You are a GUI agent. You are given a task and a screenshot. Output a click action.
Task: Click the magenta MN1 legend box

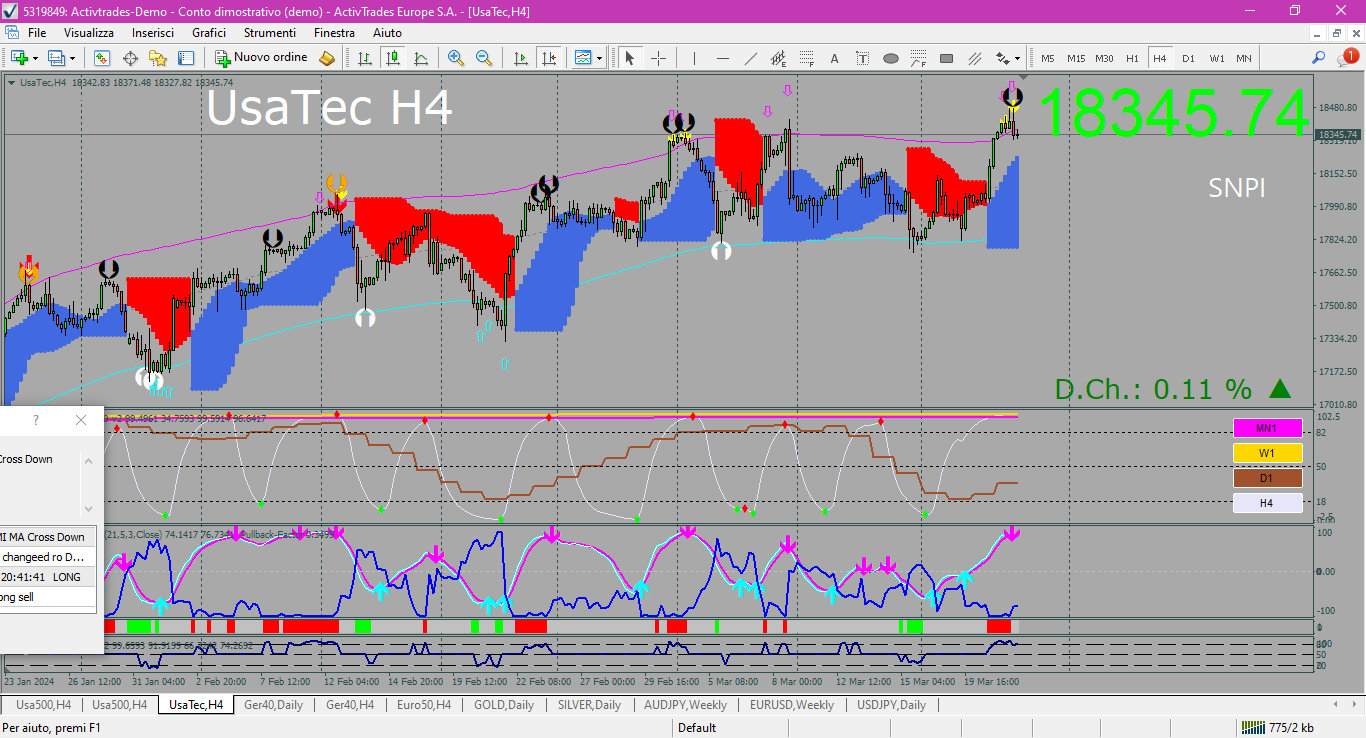tap(1267, 428)
